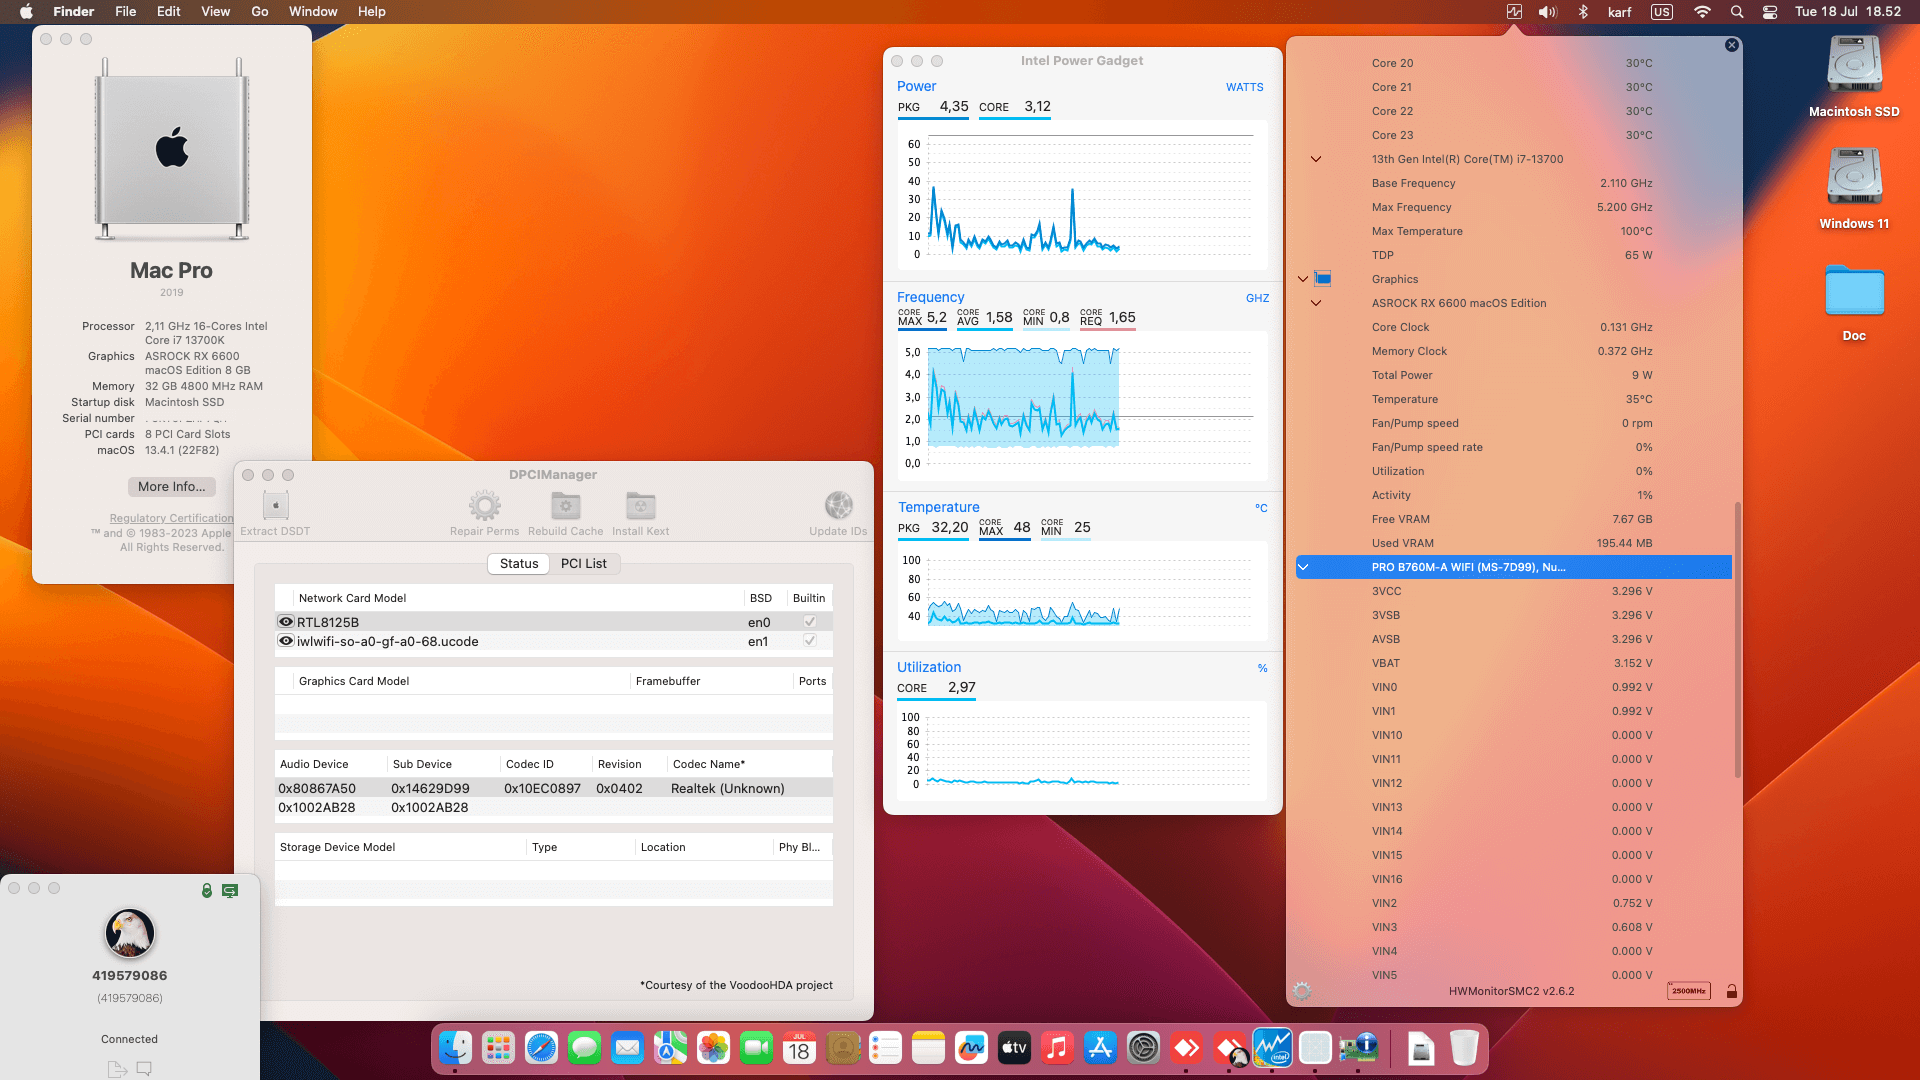Click Extract DSDT icon in DPCIManager

coord(276,506)
